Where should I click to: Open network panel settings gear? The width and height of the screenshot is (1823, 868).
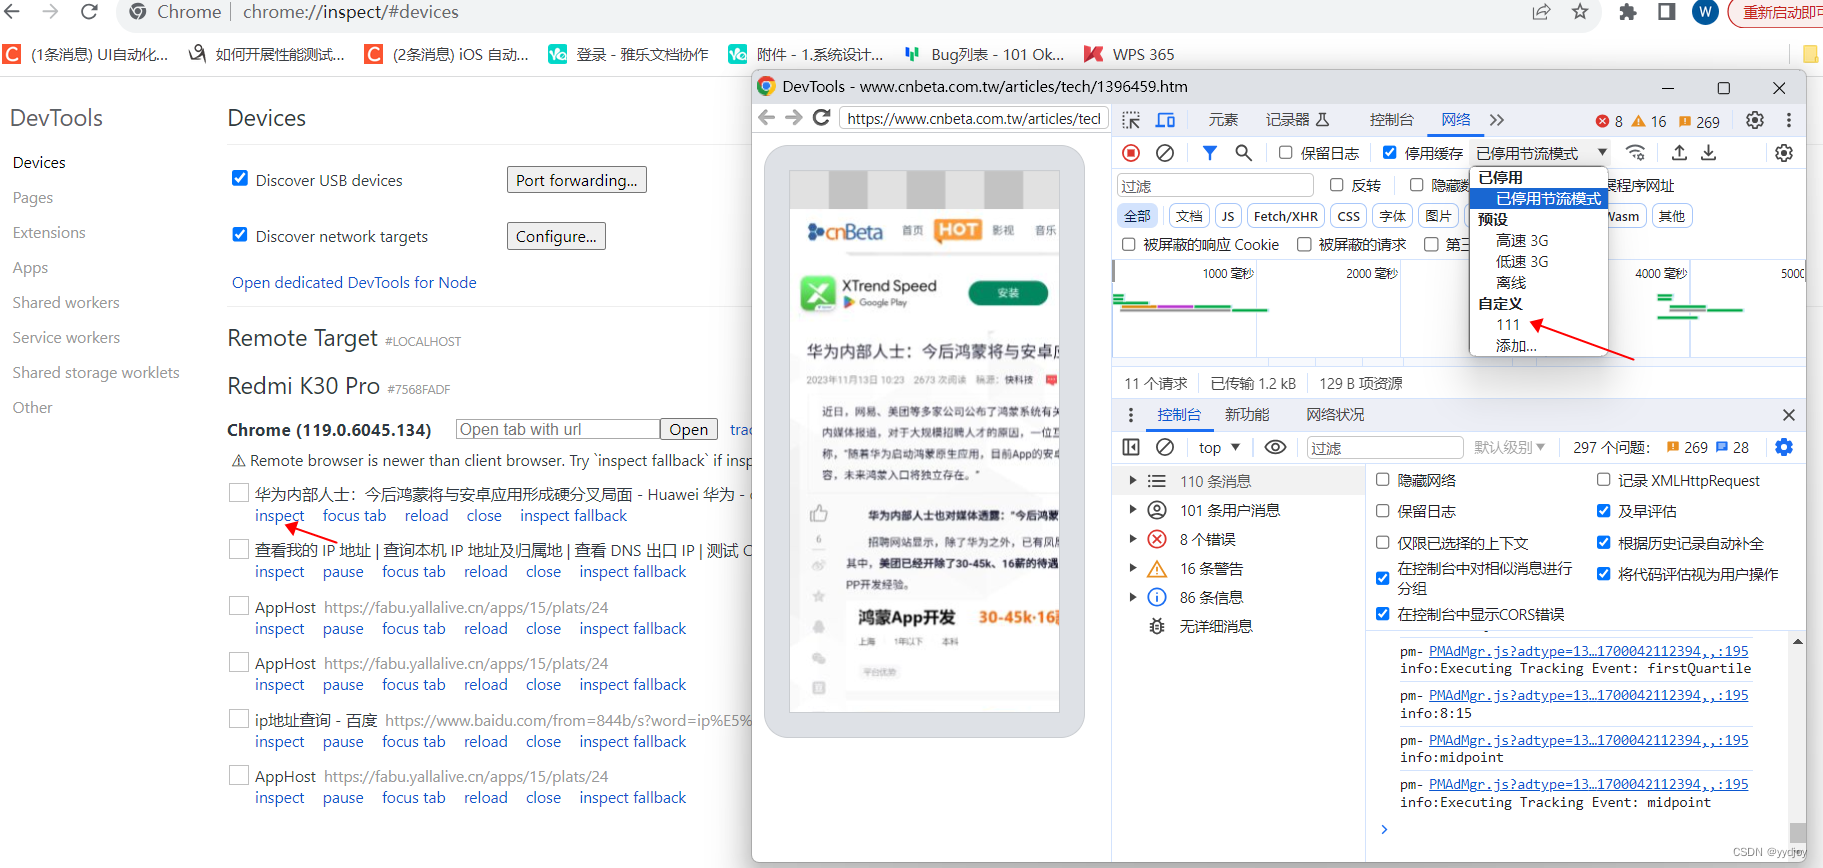[x=1784, y=153]
